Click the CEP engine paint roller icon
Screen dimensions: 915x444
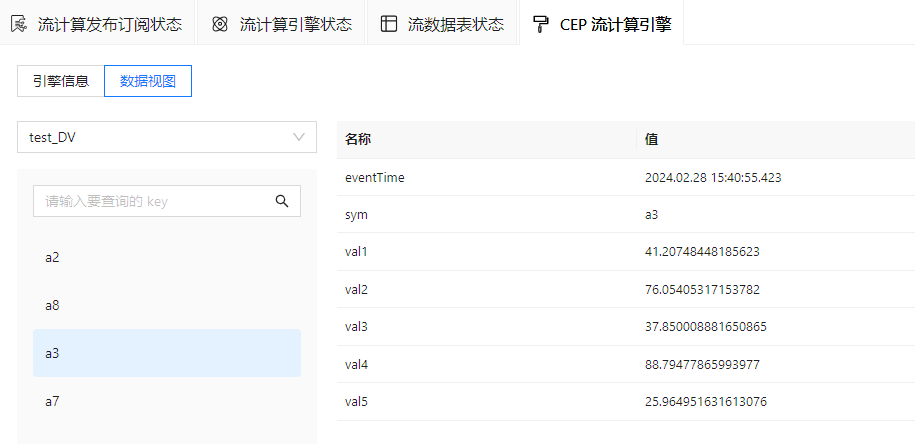[x=541, y=25]
